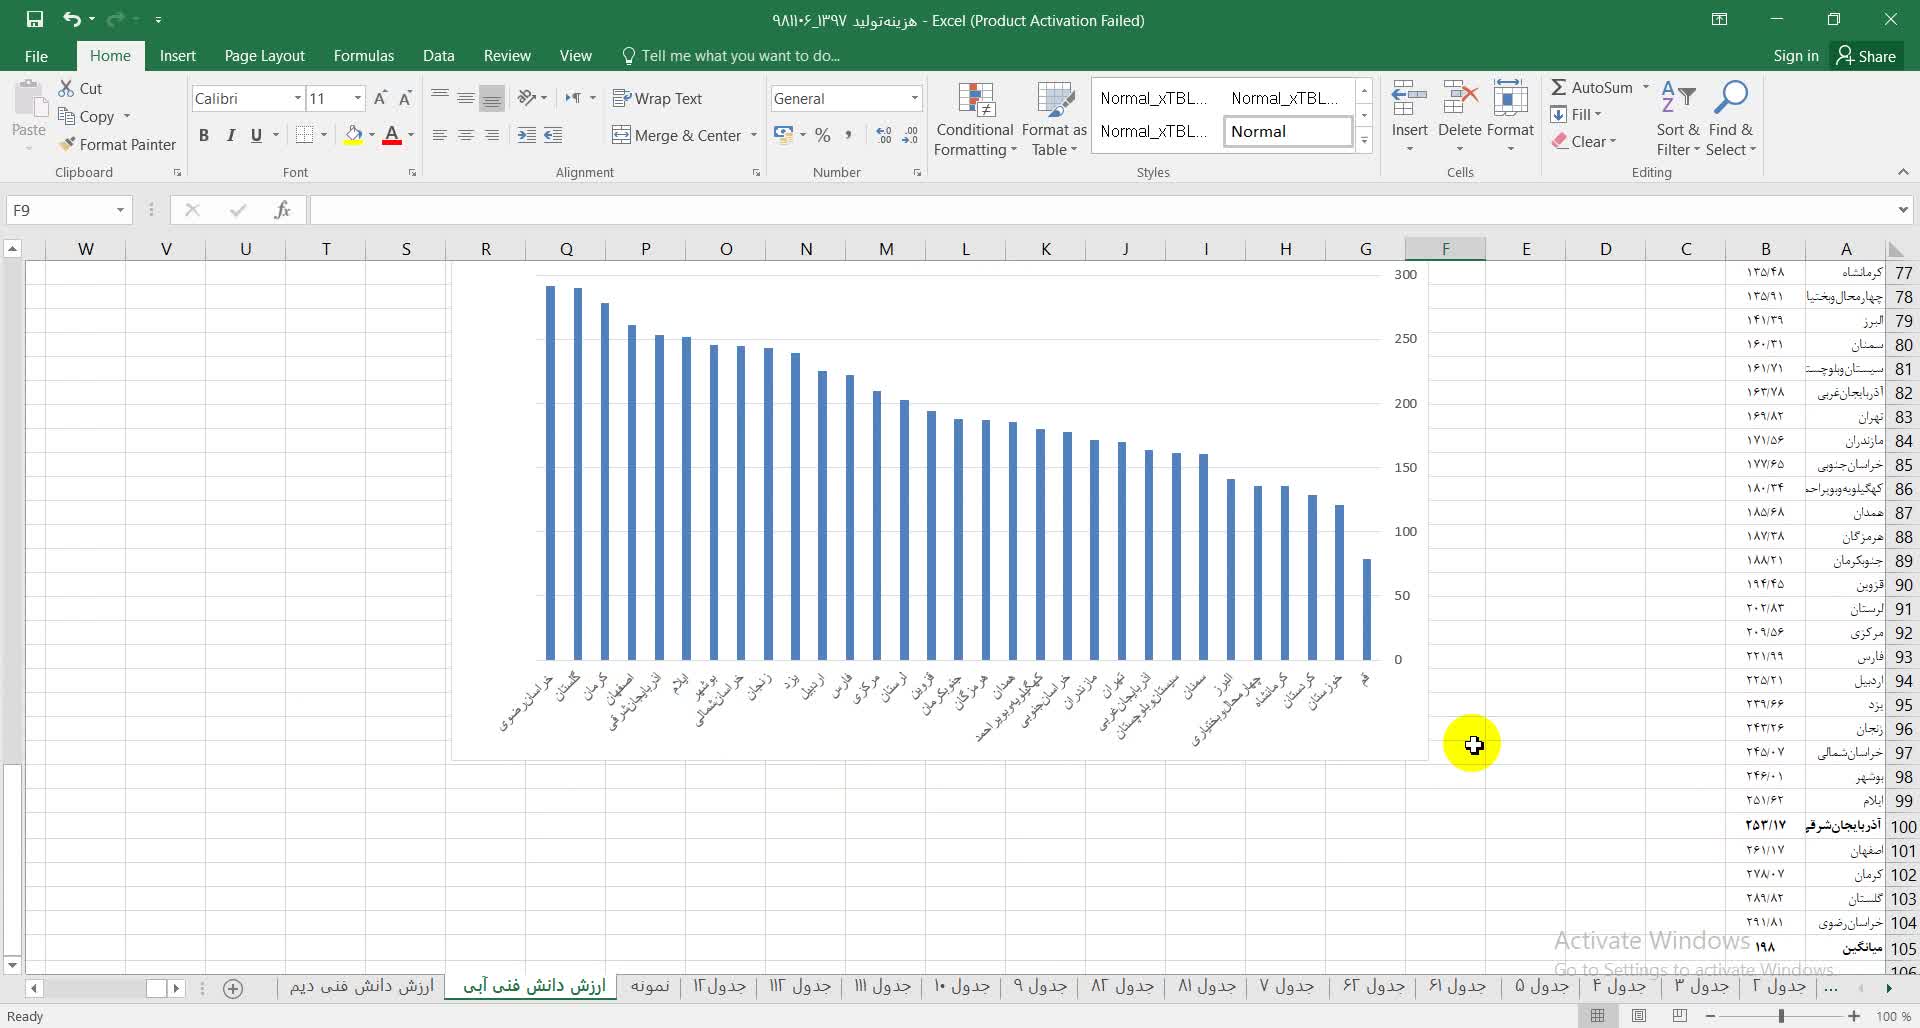Click the Save icon in title bar
This screenshot has width=1920, height=1028.
34,19
